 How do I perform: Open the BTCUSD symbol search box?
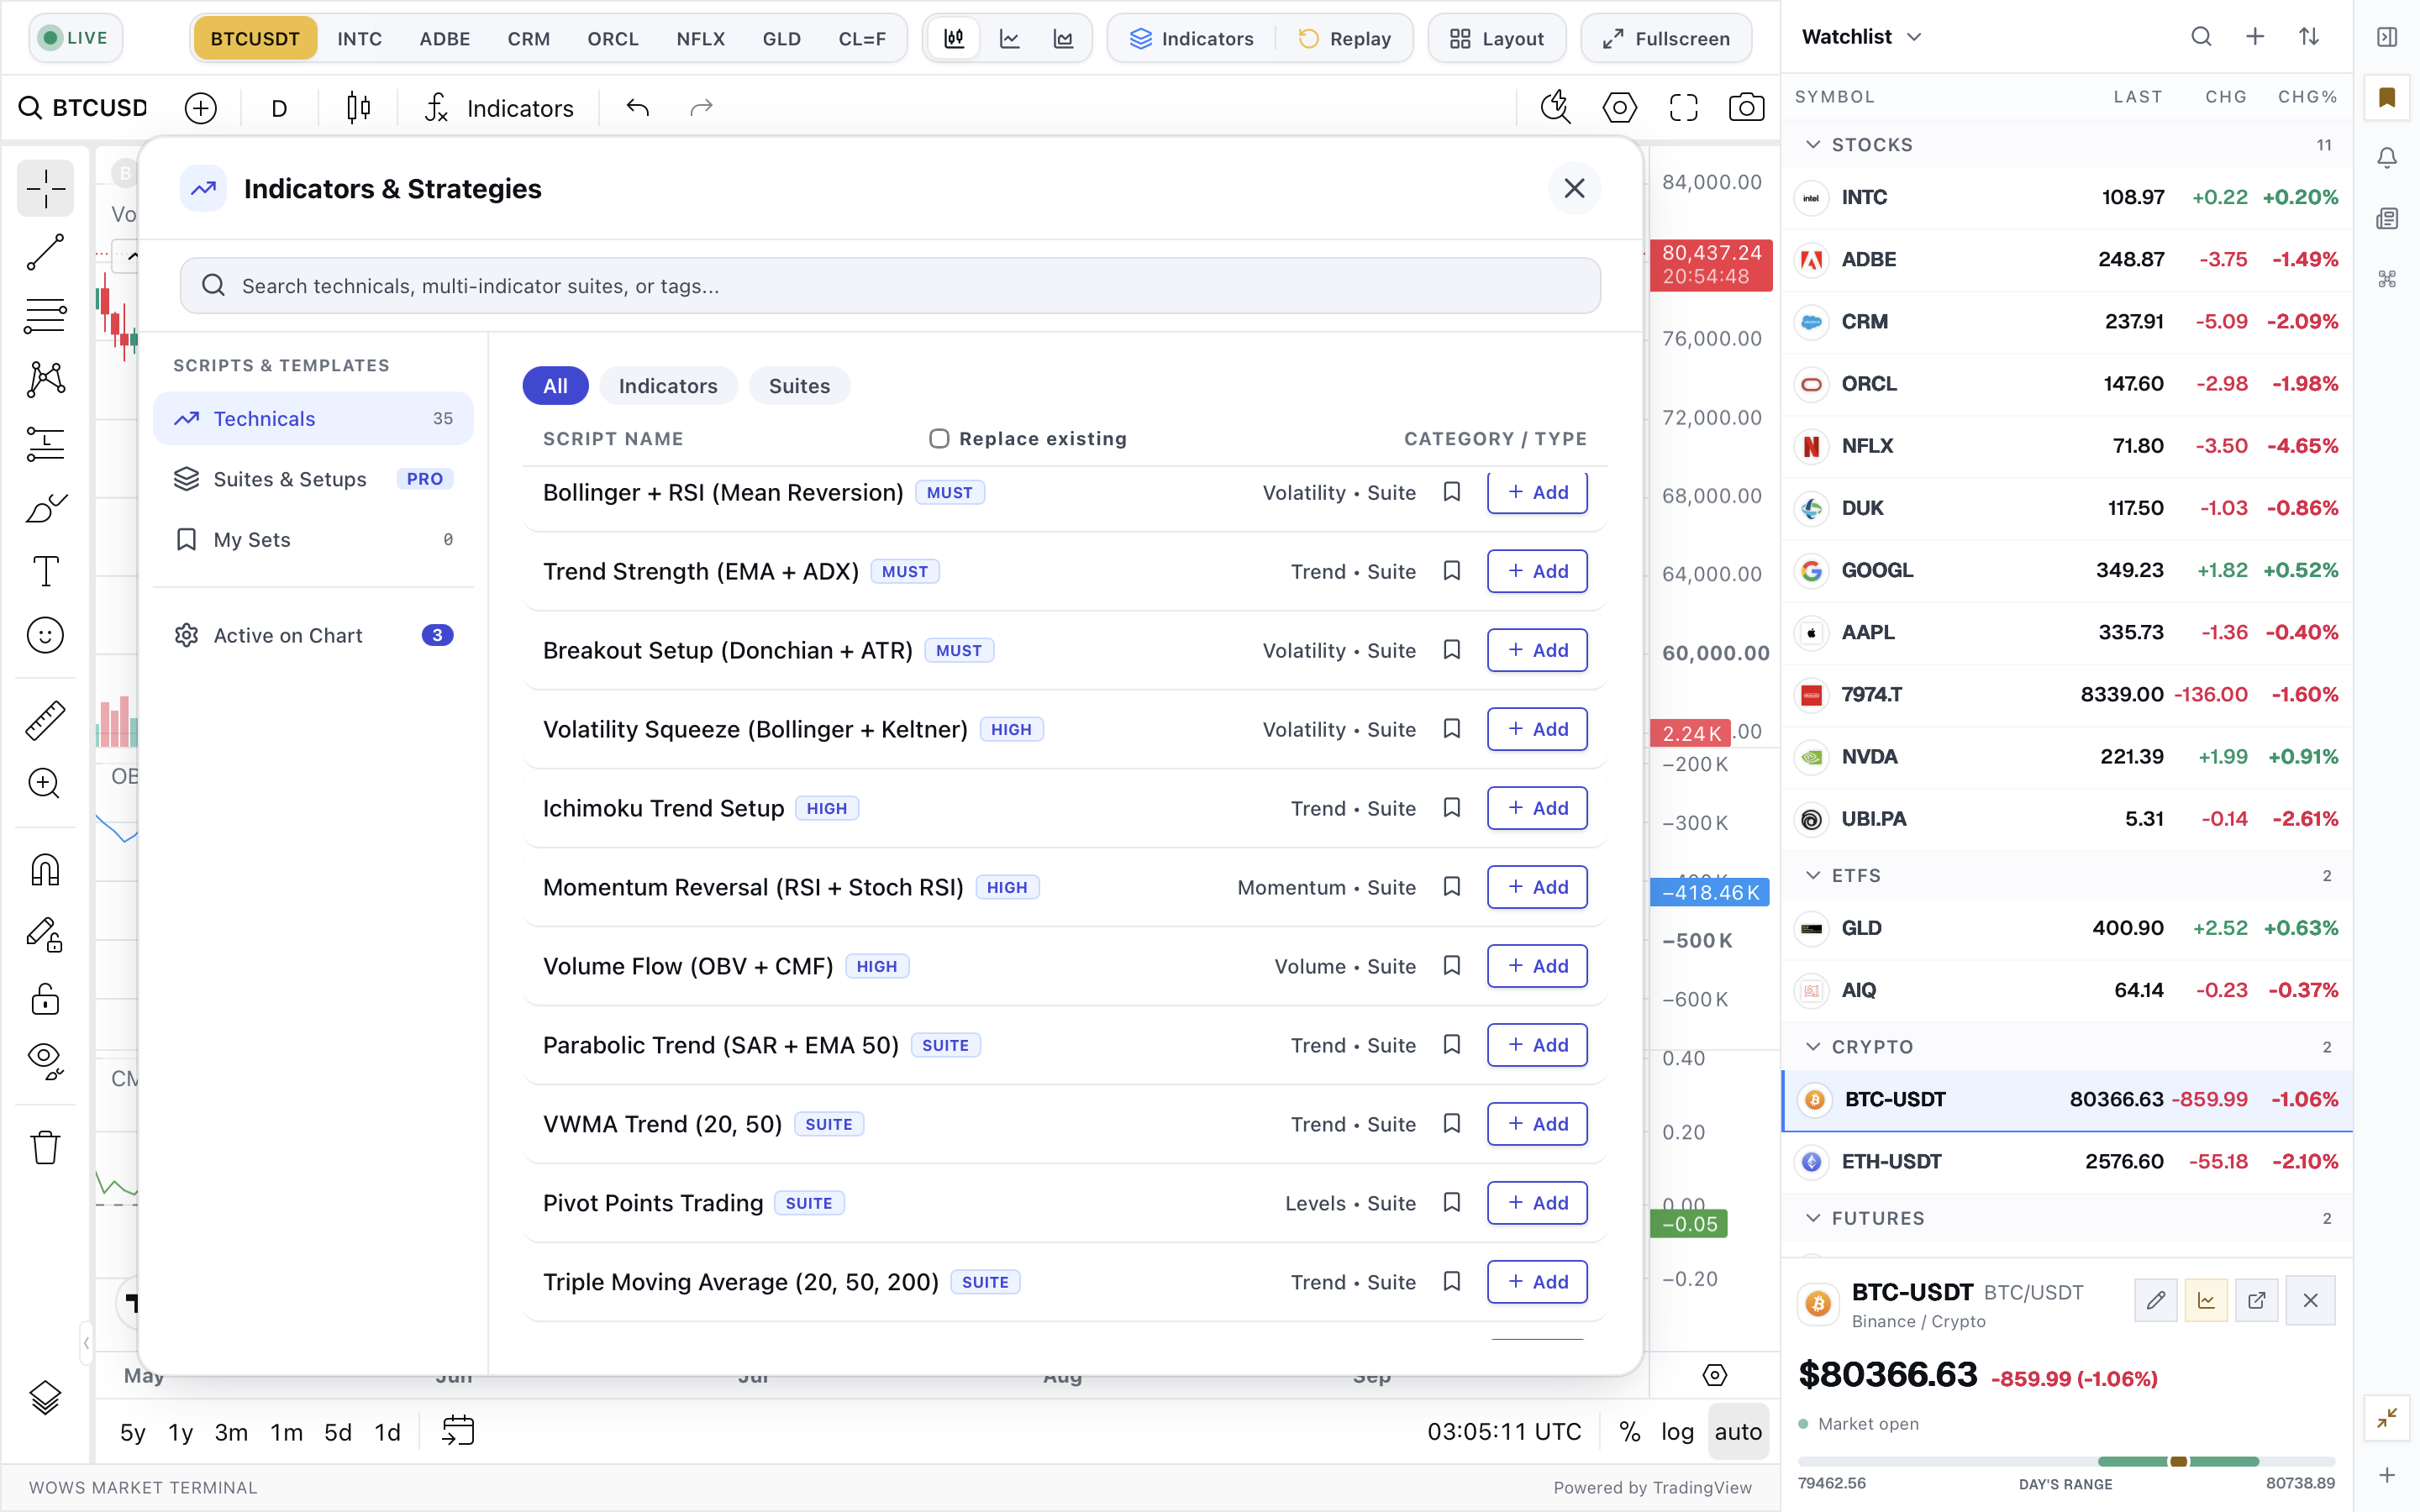[84, 108]
